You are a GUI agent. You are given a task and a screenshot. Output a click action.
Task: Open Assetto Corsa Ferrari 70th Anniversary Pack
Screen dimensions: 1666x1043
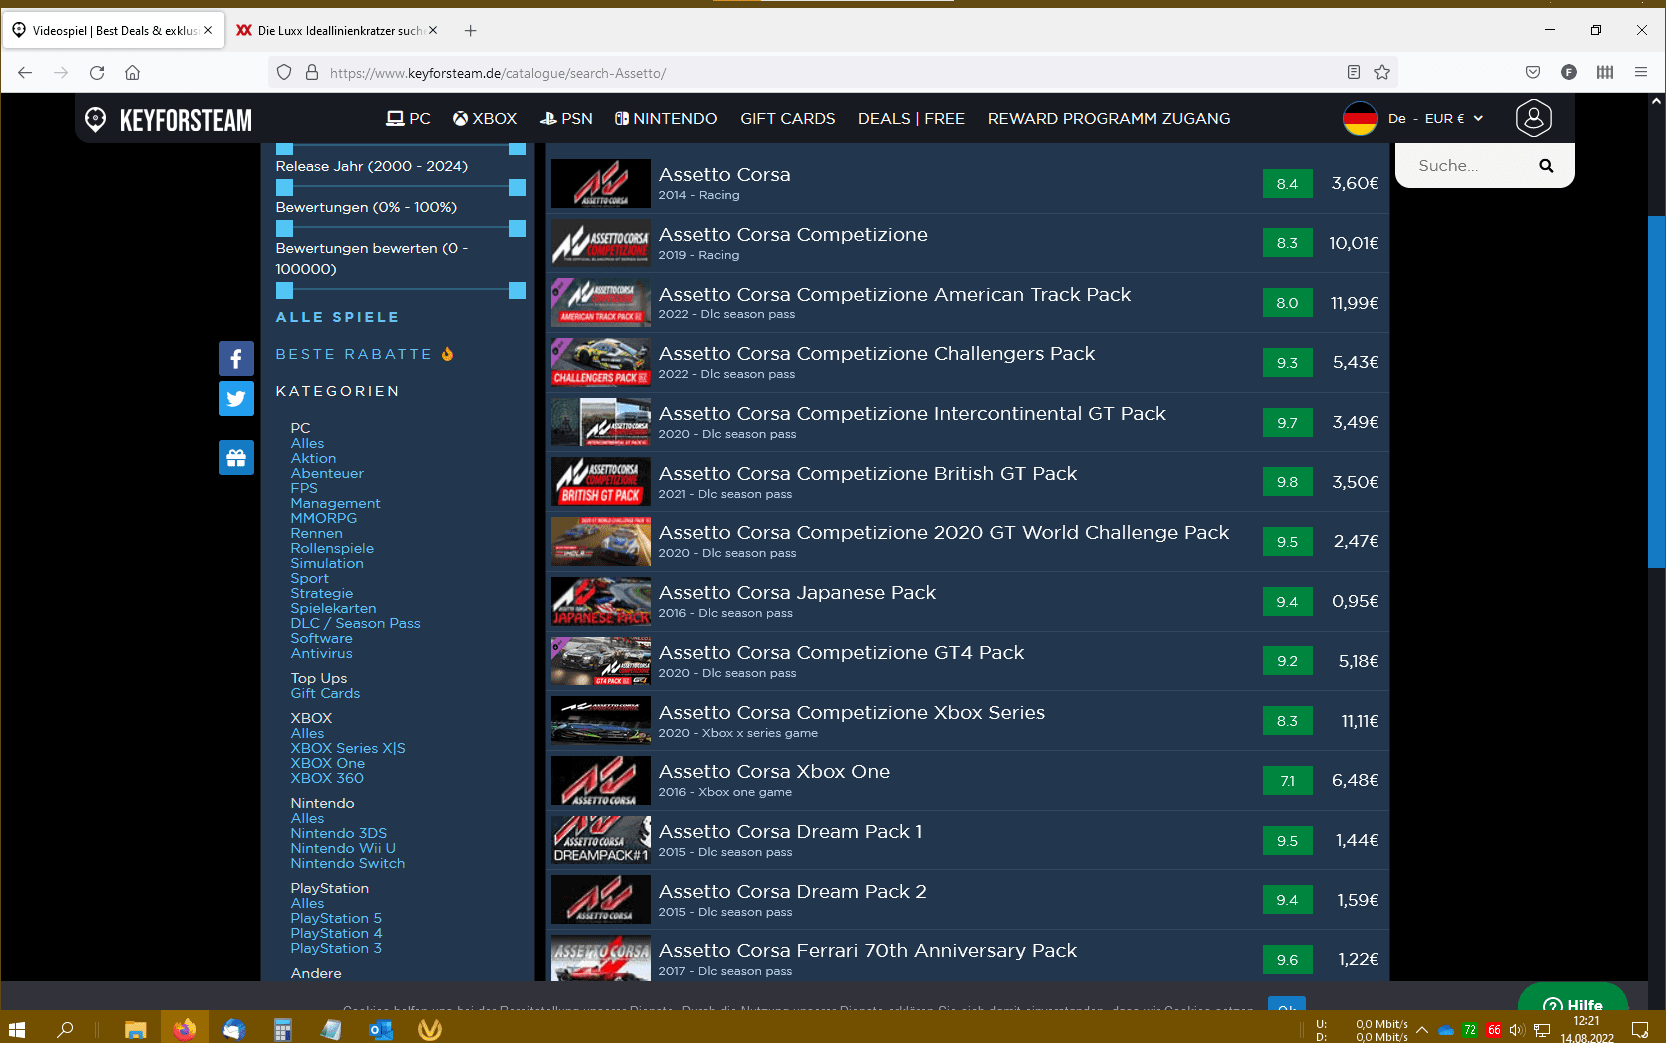(867, 951)
